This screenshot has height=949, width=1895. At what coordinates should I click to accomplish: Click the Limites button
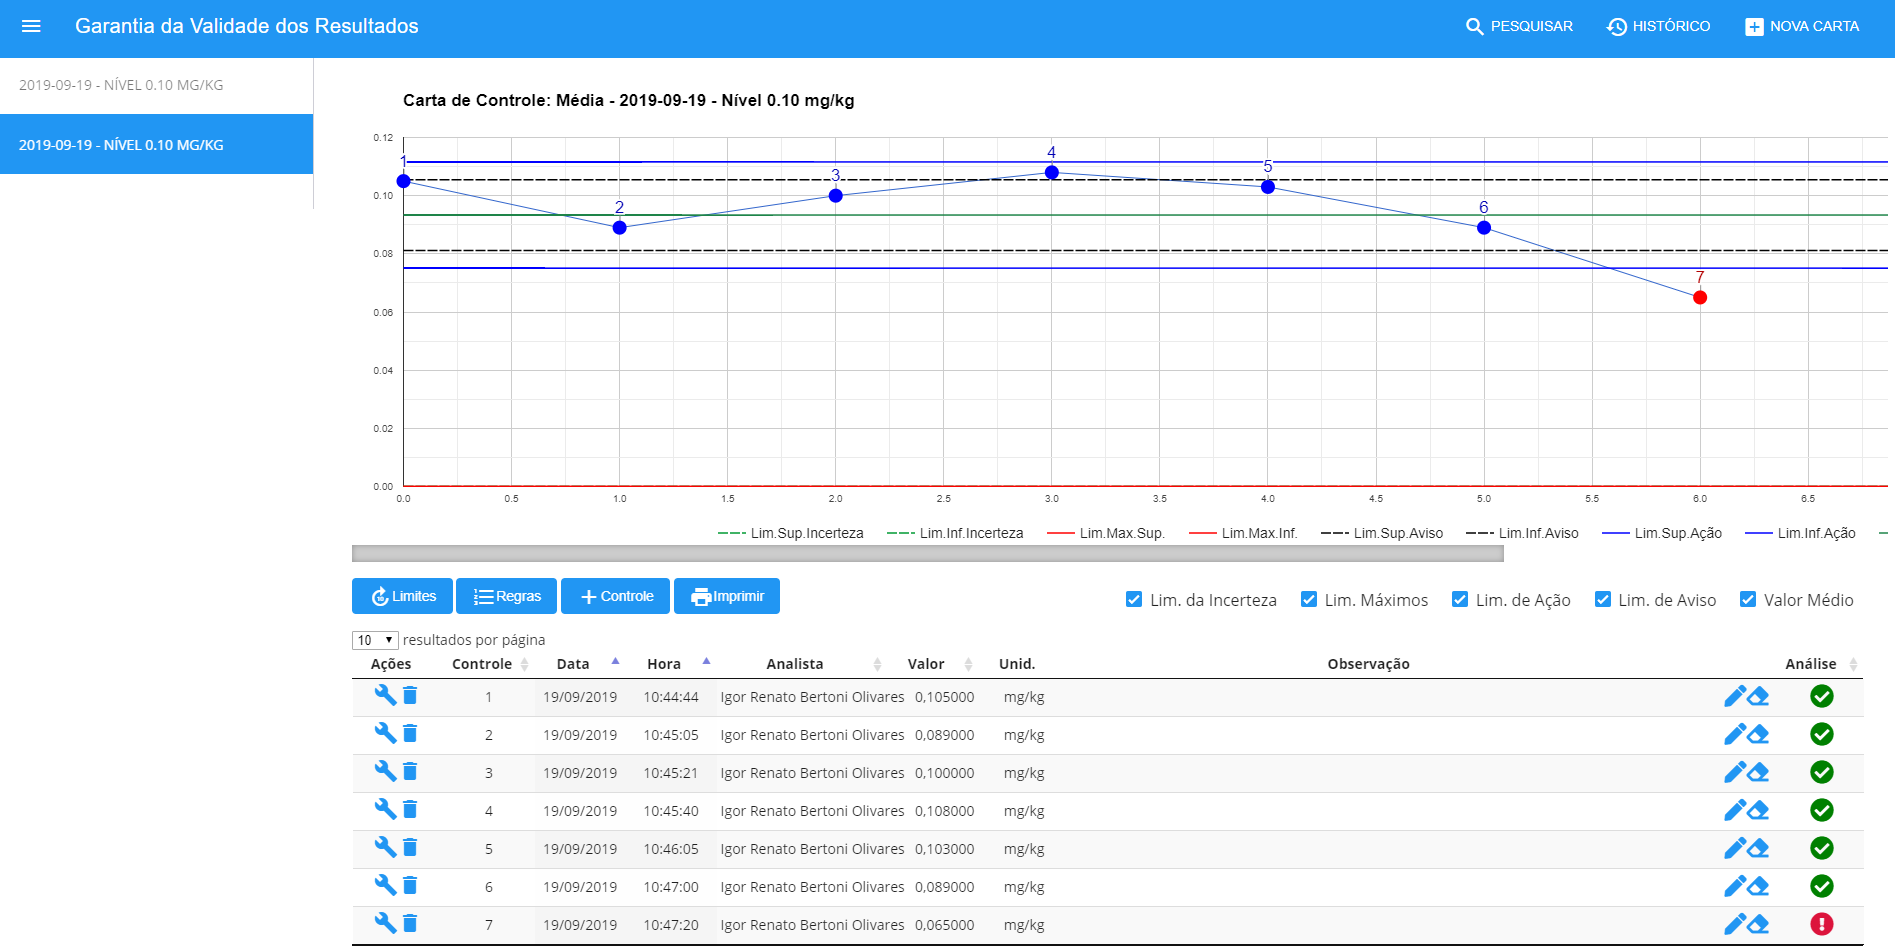tap(403, 596)
